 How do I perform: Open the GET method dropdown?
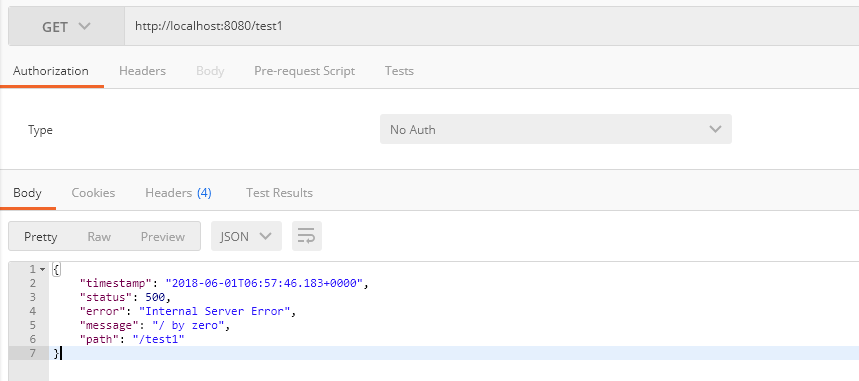click(66, 26)
